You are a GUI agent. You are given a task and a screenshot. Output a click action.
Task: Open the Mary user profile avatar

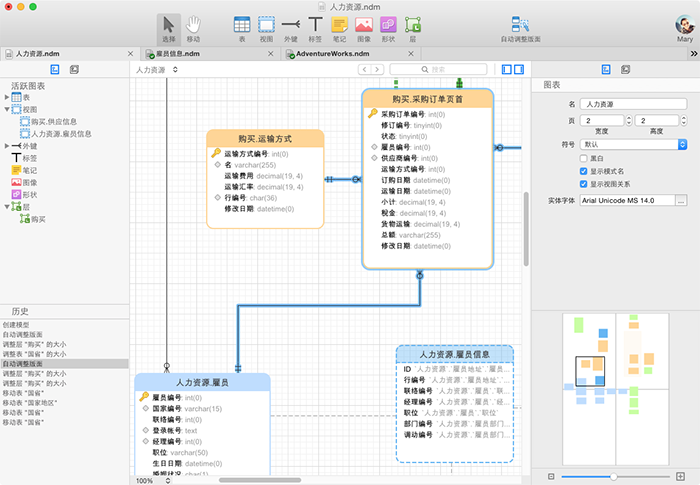click(685, 25)
